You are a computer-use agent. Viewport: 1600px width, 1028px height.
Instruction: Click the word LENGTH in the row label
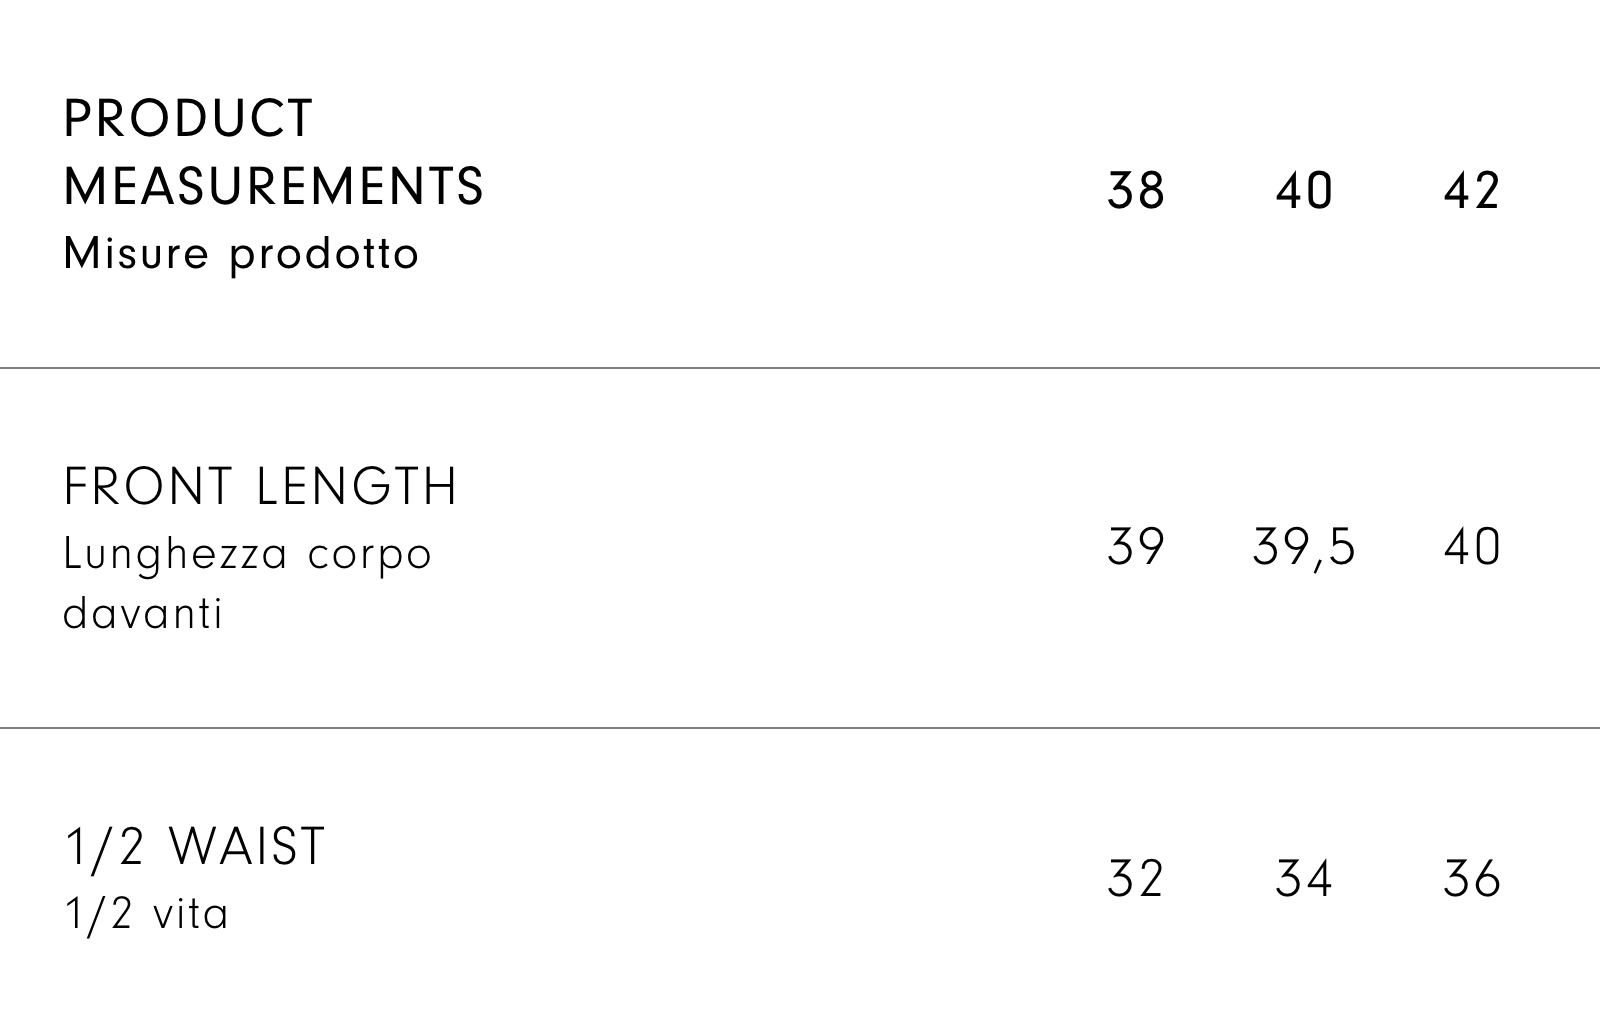357,487
